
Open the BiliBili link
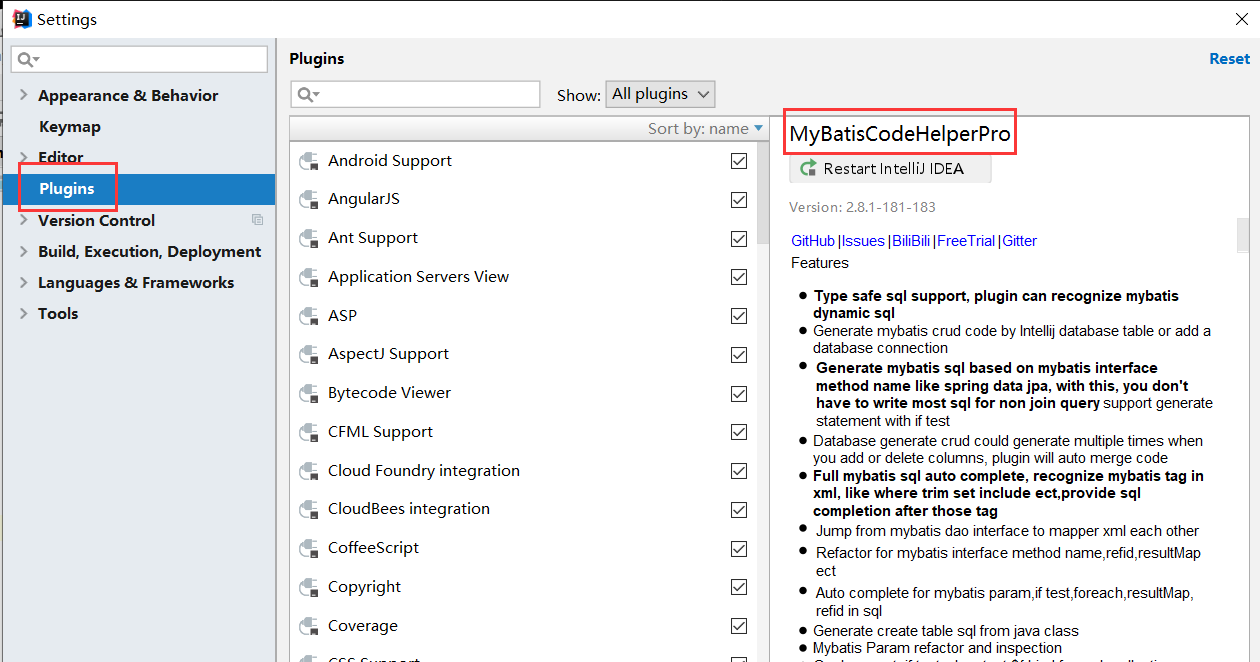911,241
